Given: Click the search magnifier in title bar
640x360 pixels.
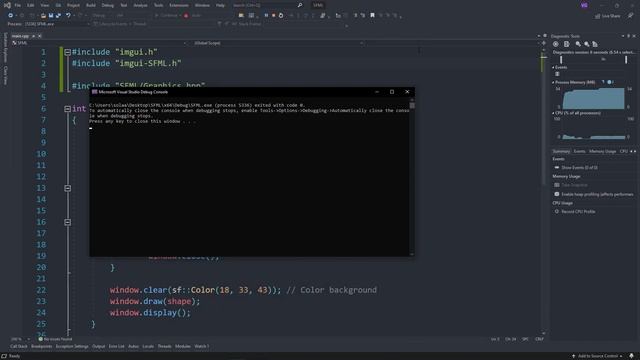Looking at the screenshot, I should tap(300, 5).
